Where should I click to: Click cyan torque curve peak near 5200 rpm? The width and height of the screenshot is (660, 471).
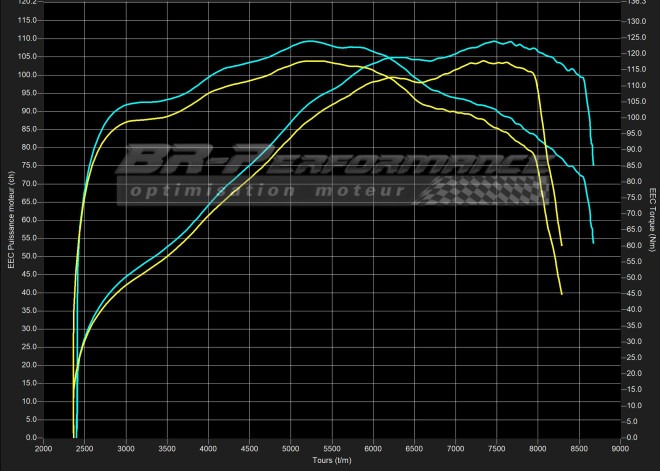[x=310, y=41]
